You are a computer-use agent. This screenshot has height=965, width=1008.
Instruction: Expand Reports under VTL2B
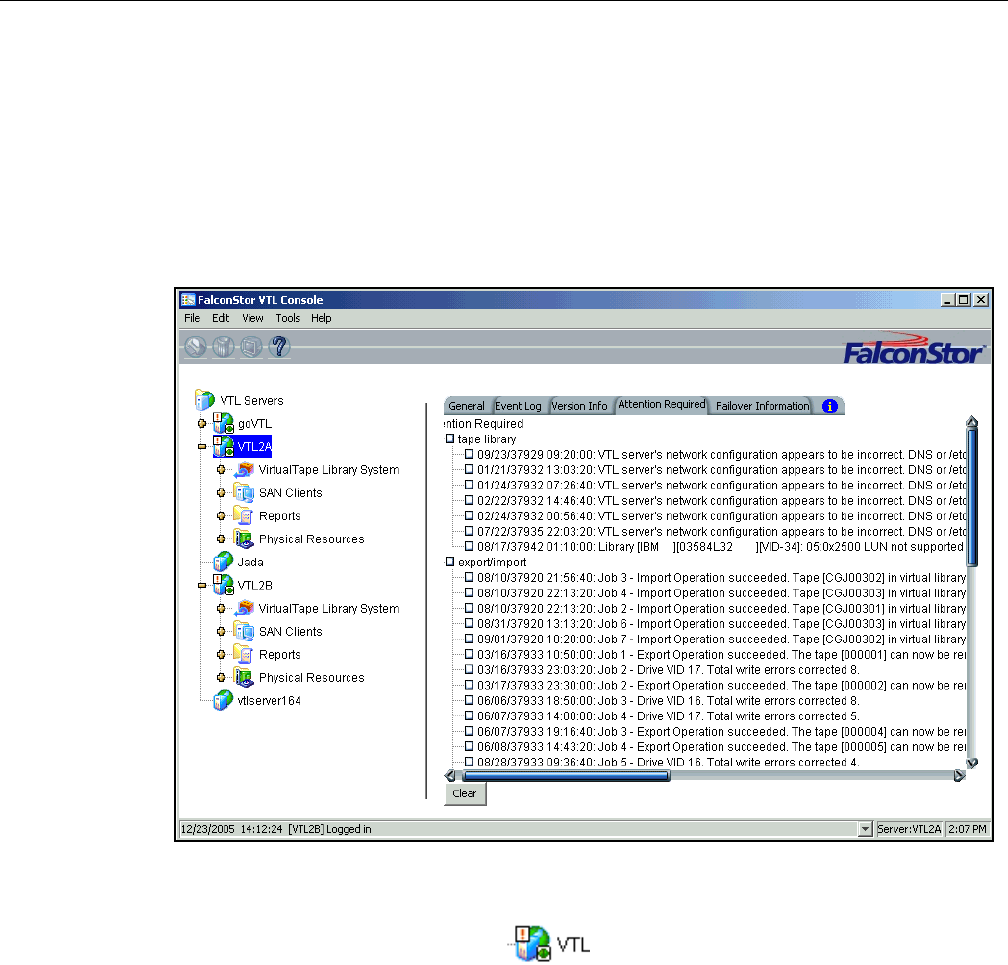click(221, 654)
